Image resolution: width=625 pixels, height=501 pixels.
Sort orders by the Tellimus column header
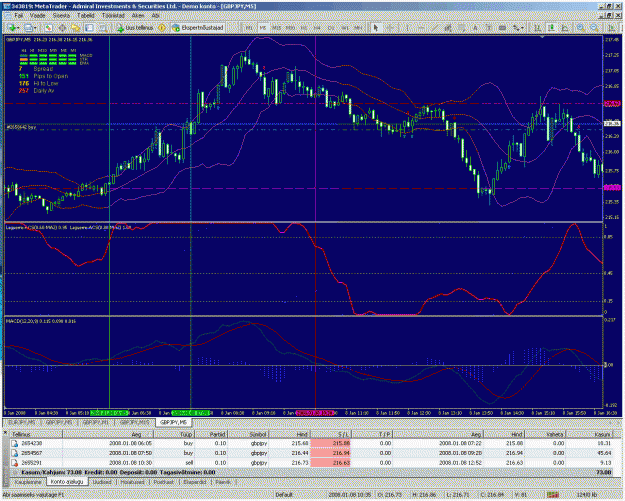coord(36,434)
